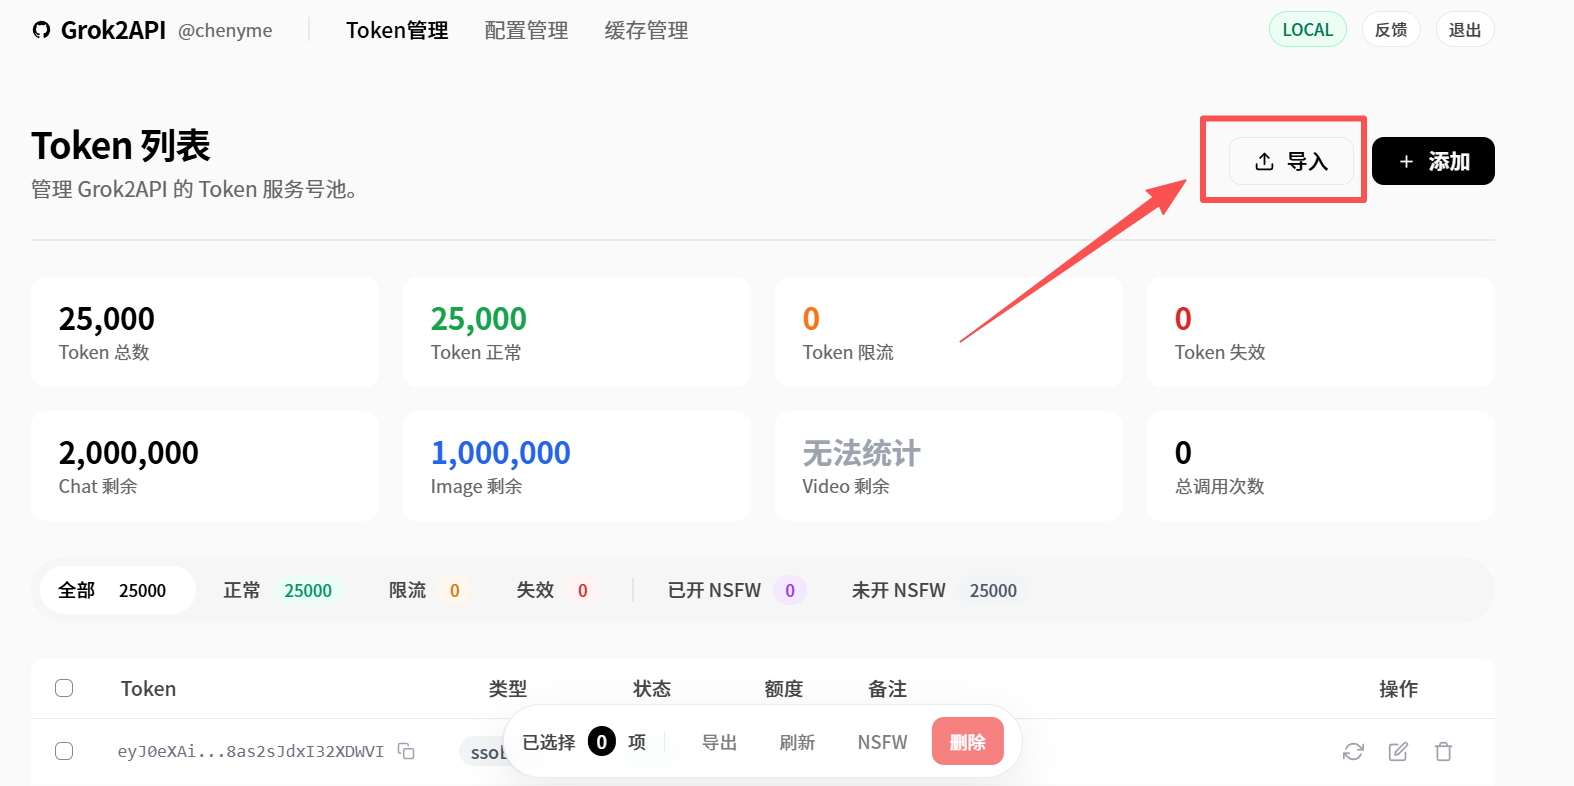
Task: Click the 反馈 feedback button
Action: point(1390,30)
